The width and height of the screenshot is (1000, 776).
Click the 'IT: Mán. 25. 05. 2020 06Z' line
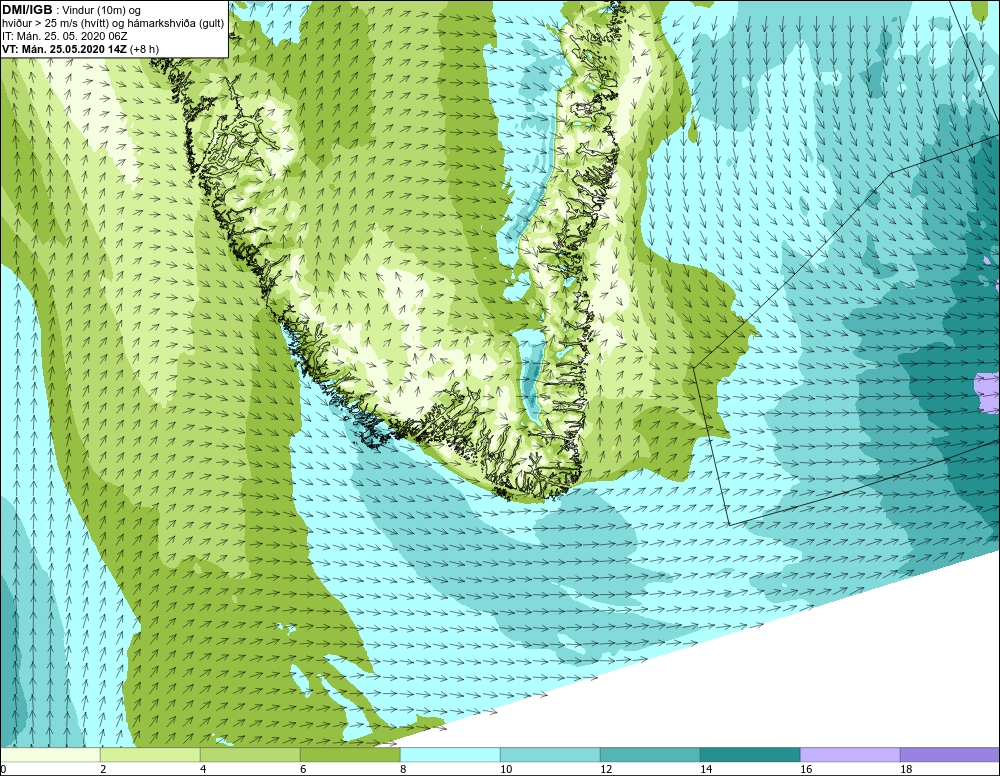coord(64,36)
